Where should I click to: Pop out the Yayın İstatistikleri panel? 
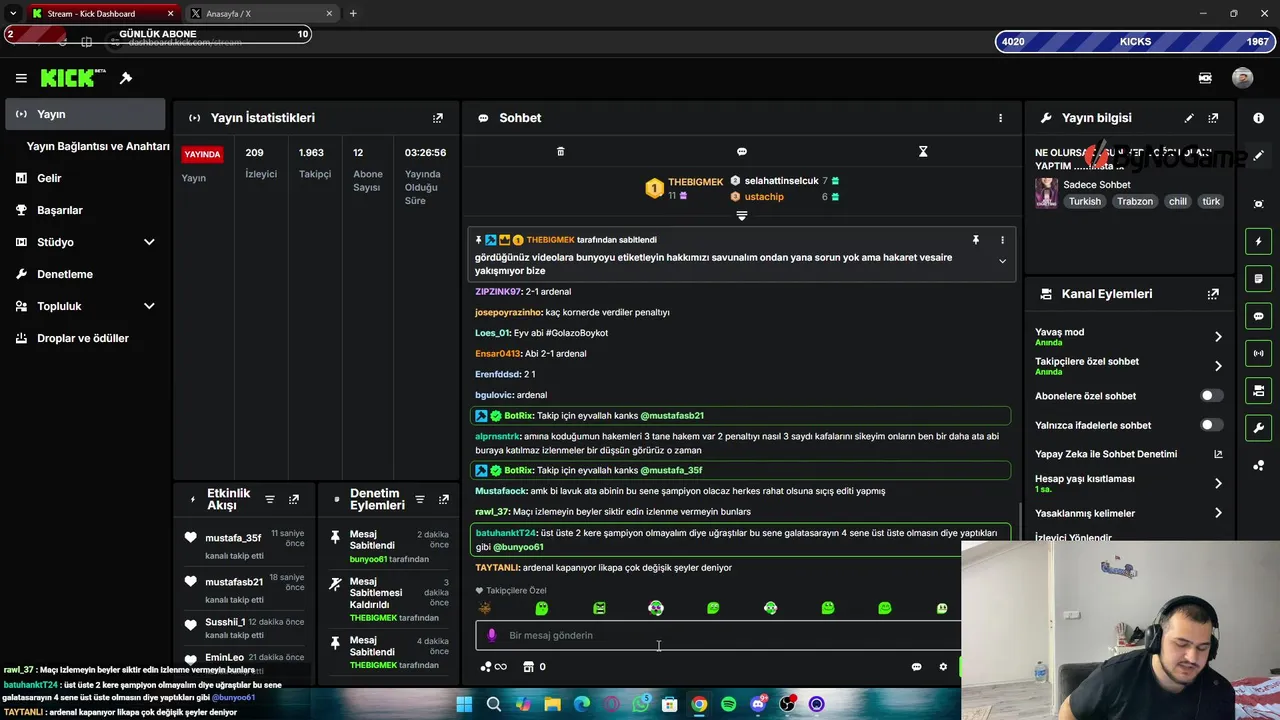[x=437, y=118]
